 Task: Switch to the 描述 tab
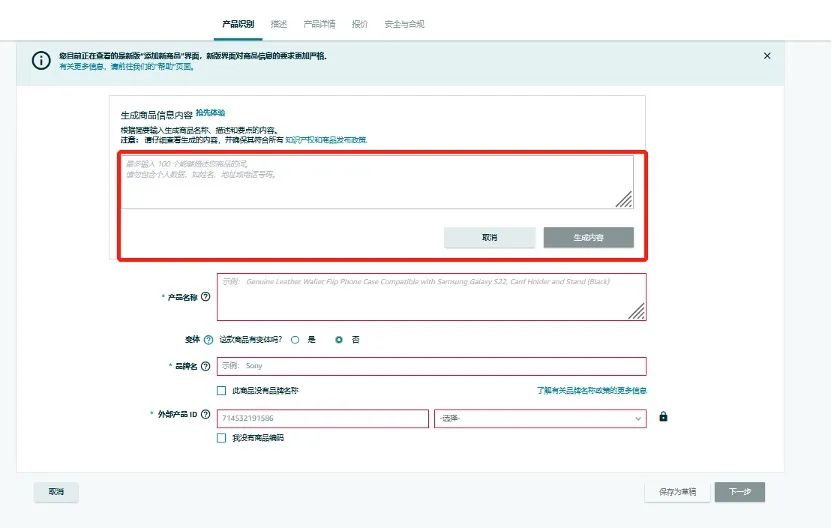(x=279, y=23)
